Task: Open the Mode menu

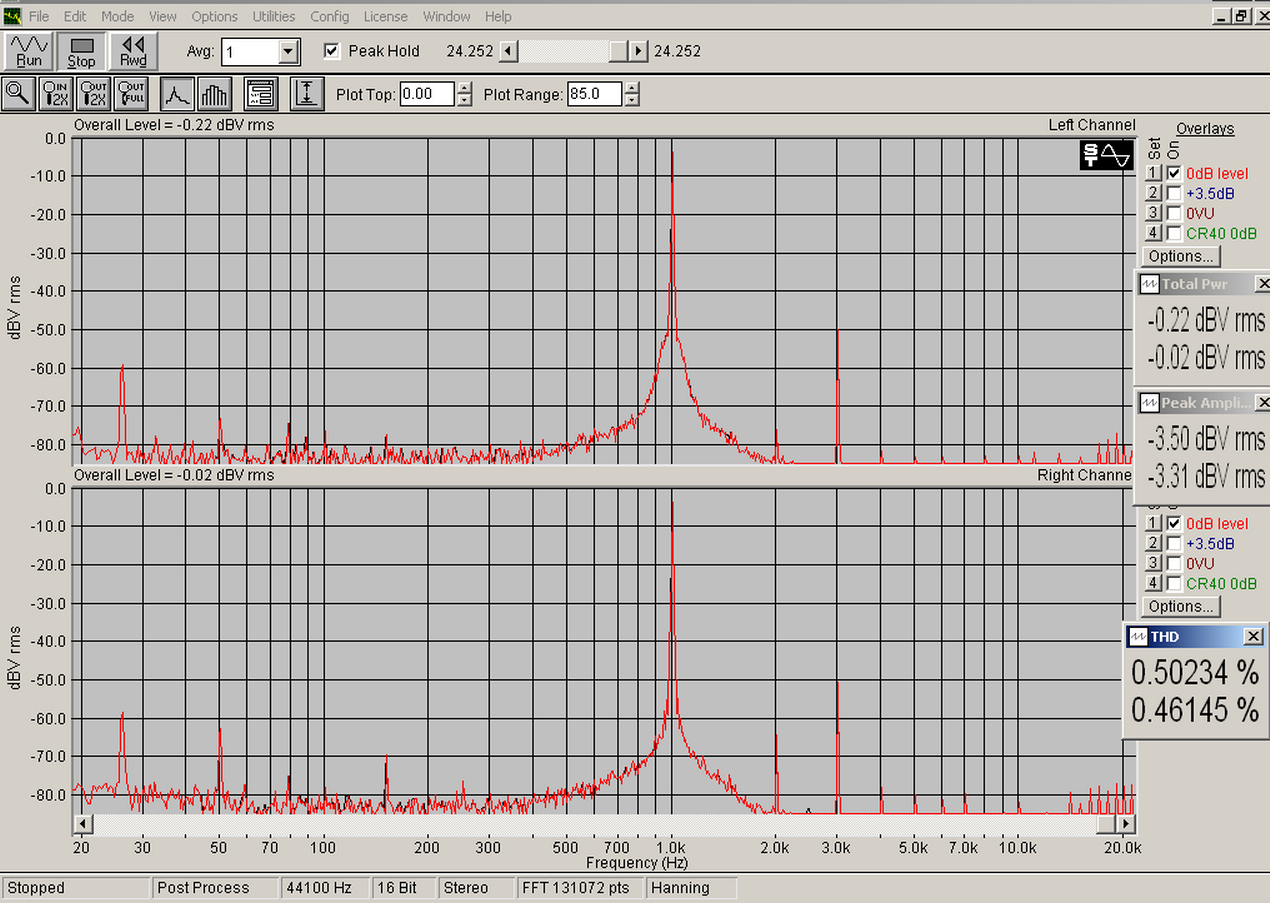Action: coord(117,16)
